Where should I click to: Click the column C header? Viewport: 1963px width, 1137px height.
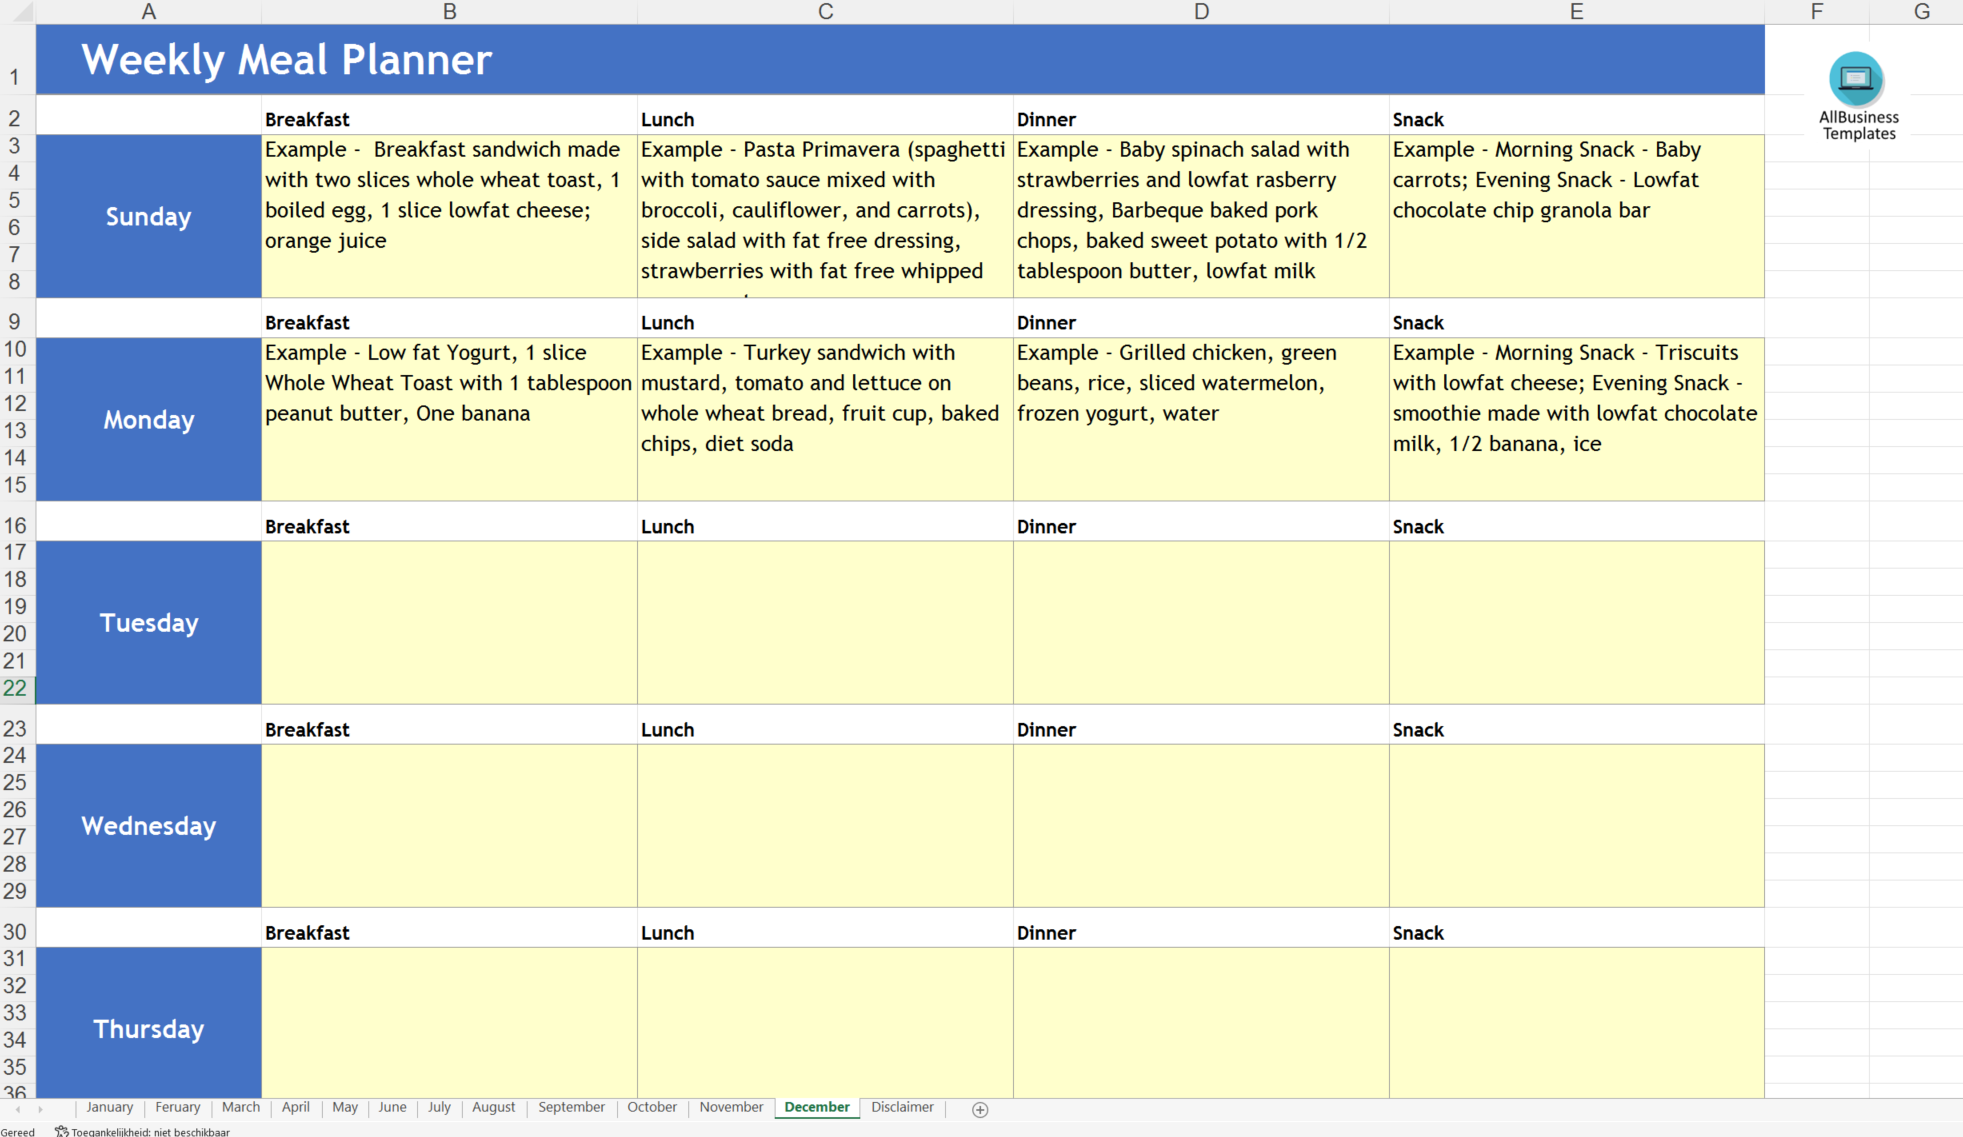tap(825, 11)
